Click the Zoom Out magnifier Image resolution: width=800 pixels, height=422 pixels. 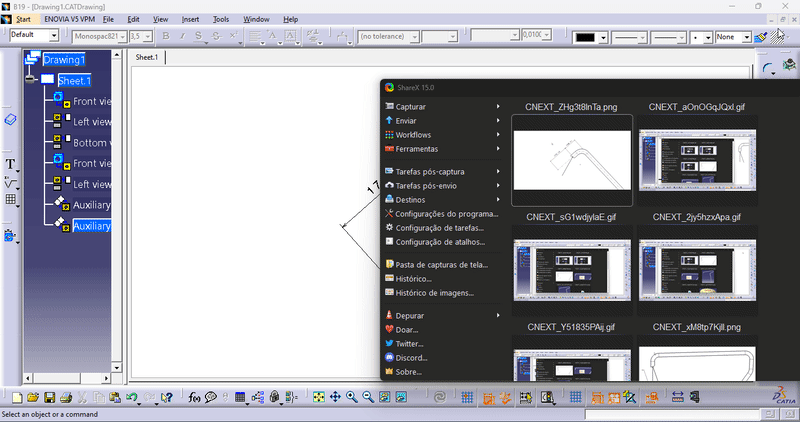[368, 397]
